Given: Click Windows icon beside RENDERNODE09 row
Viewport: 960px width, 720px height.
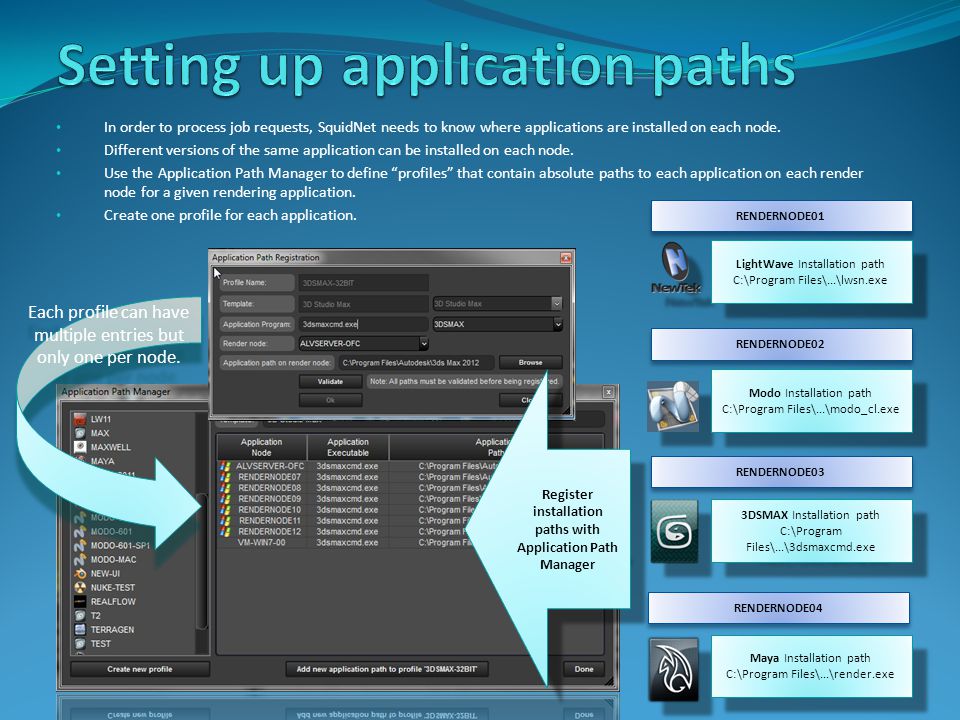Looking at the screenshot, I should click(225, 499).
